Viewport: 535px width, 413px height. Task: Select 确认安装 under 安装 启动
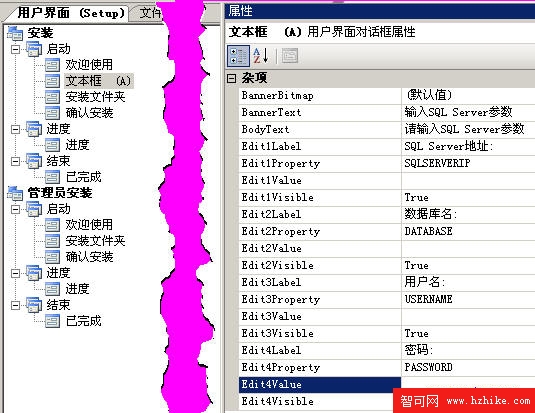point(89,113)
